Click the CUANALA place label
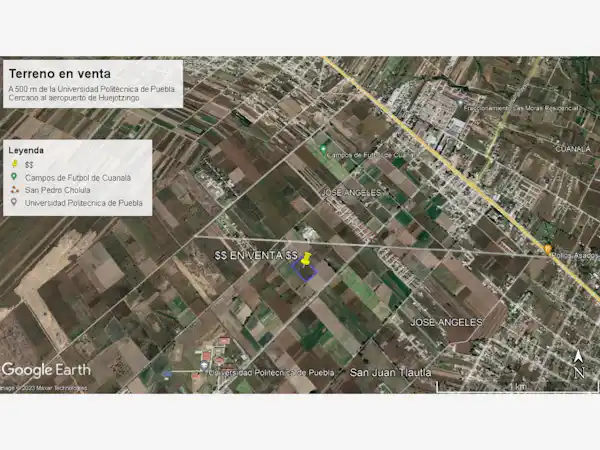600x450 pixels. click(x=574, y=148)
